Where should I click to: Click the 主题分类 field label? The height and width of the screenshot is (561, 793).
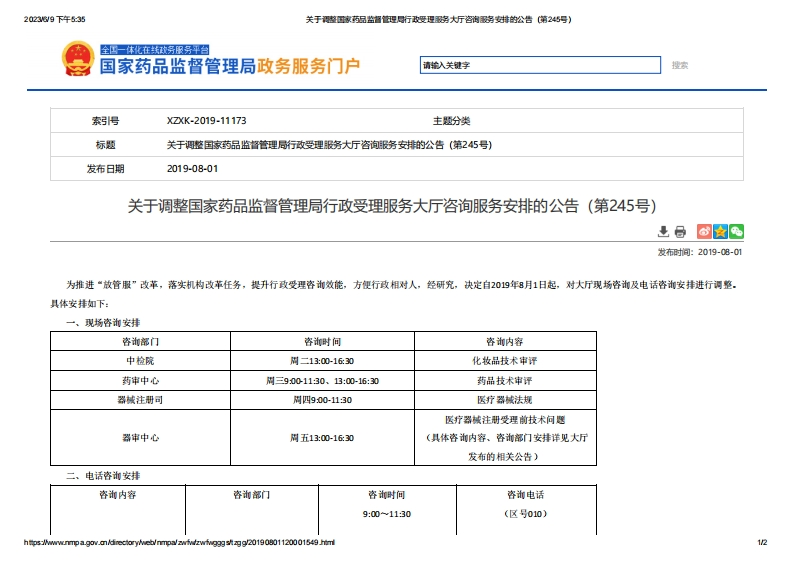(x=450, y=120)
